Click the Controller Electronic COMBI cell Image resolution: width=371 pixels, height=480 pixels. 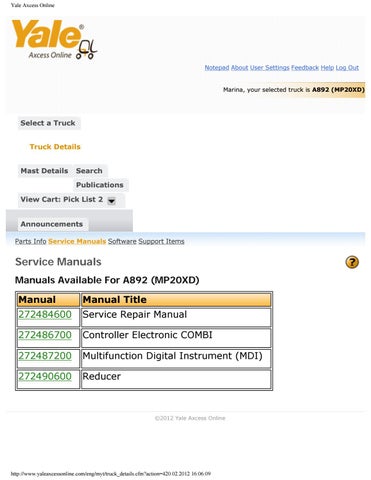pos(176,338)
